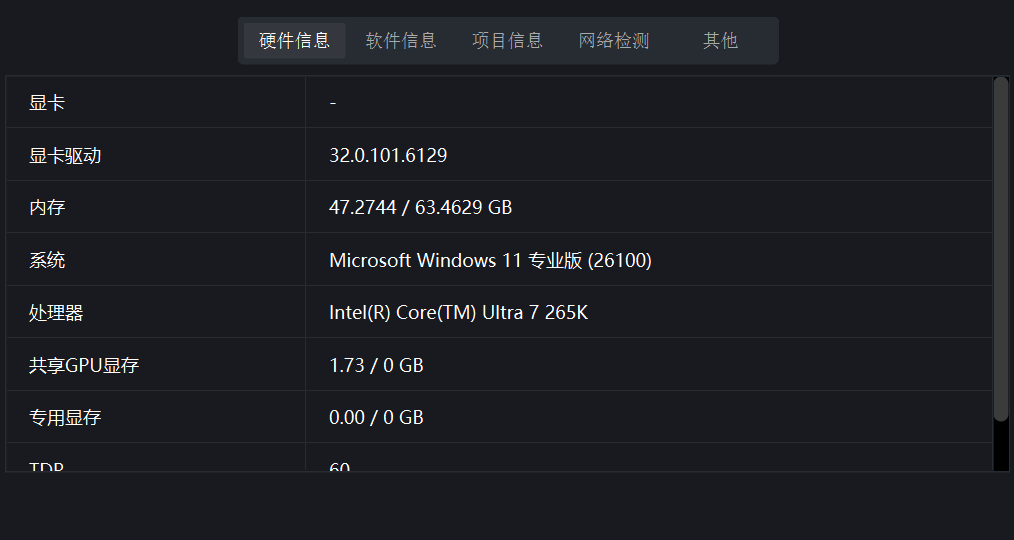The image size is (1014, 540).
Task: Select the dedicated memory value 0.00 / 0 GB
Action: 376,418
